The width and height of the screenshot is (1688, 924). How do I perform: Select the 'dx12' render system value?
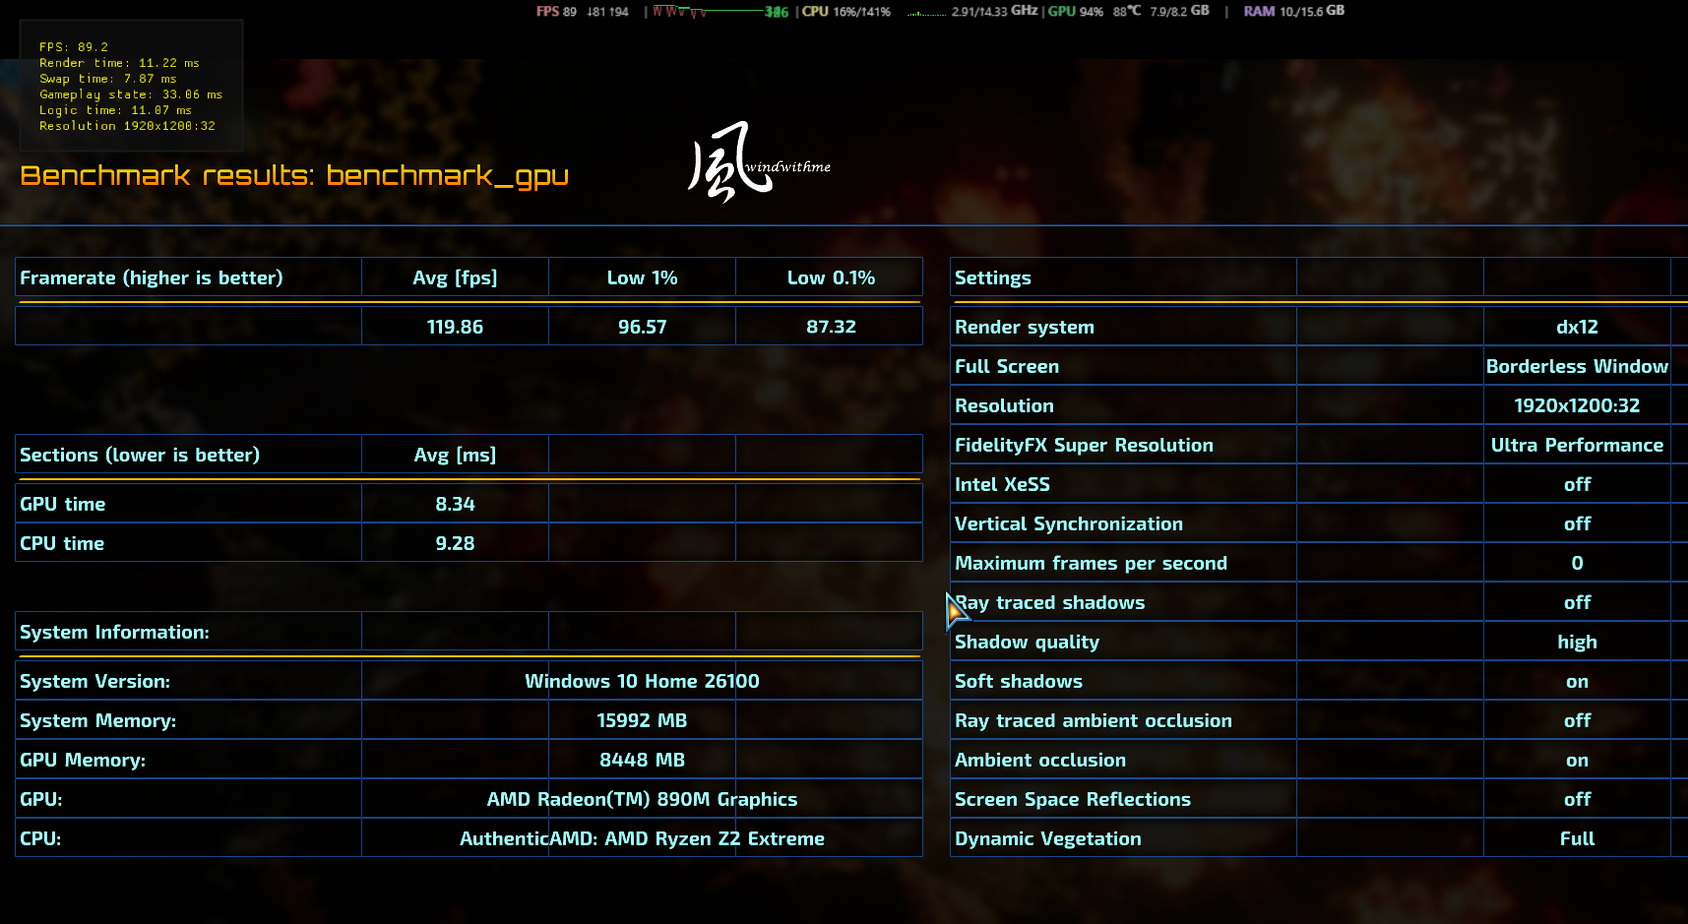click(x=1577, y=327)
